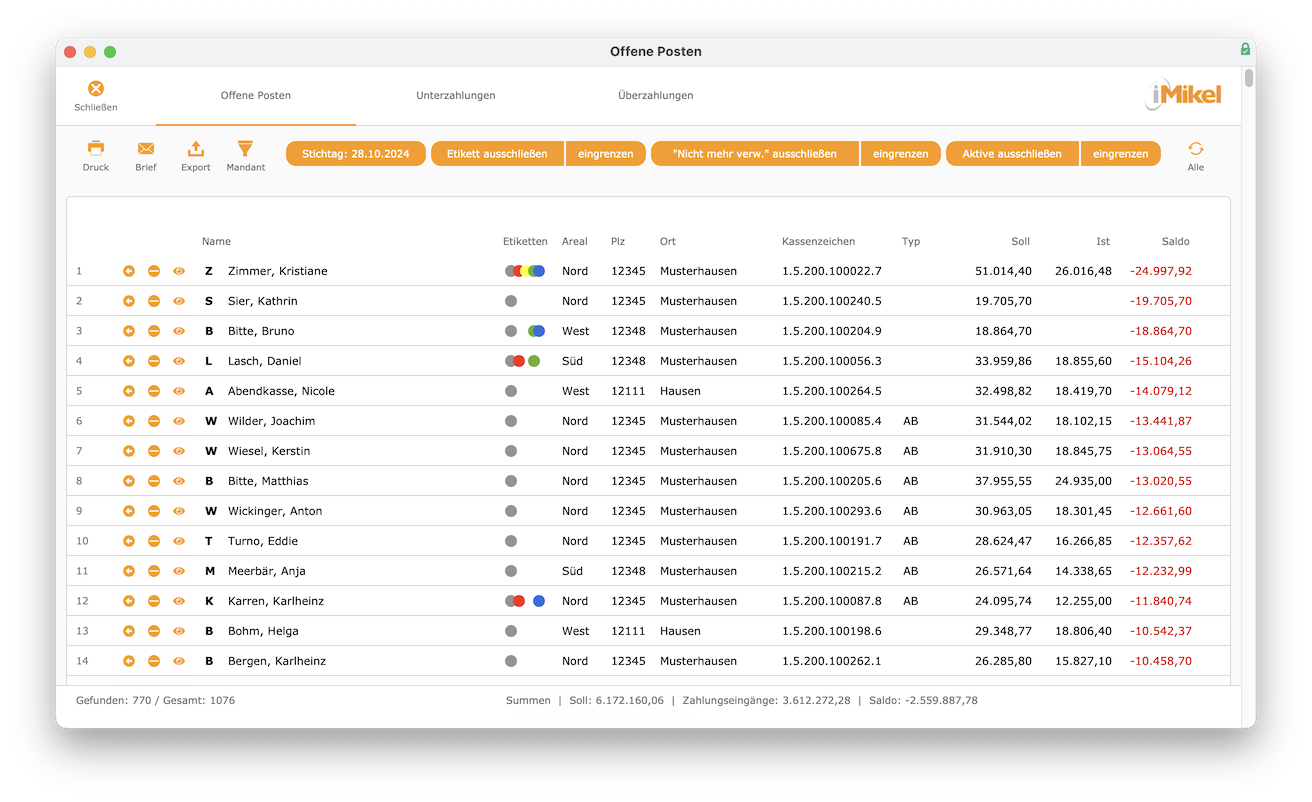Screen dimensions: 1312x802
Task: Click the Aktive ausschließen button
Action: [1012, 154]
